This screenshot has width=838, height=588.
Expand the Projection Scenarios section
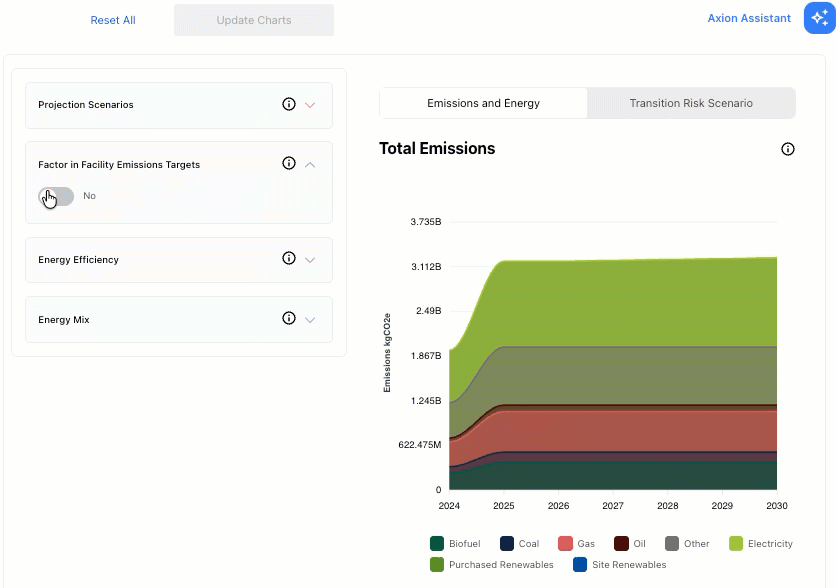pos(310,105)
